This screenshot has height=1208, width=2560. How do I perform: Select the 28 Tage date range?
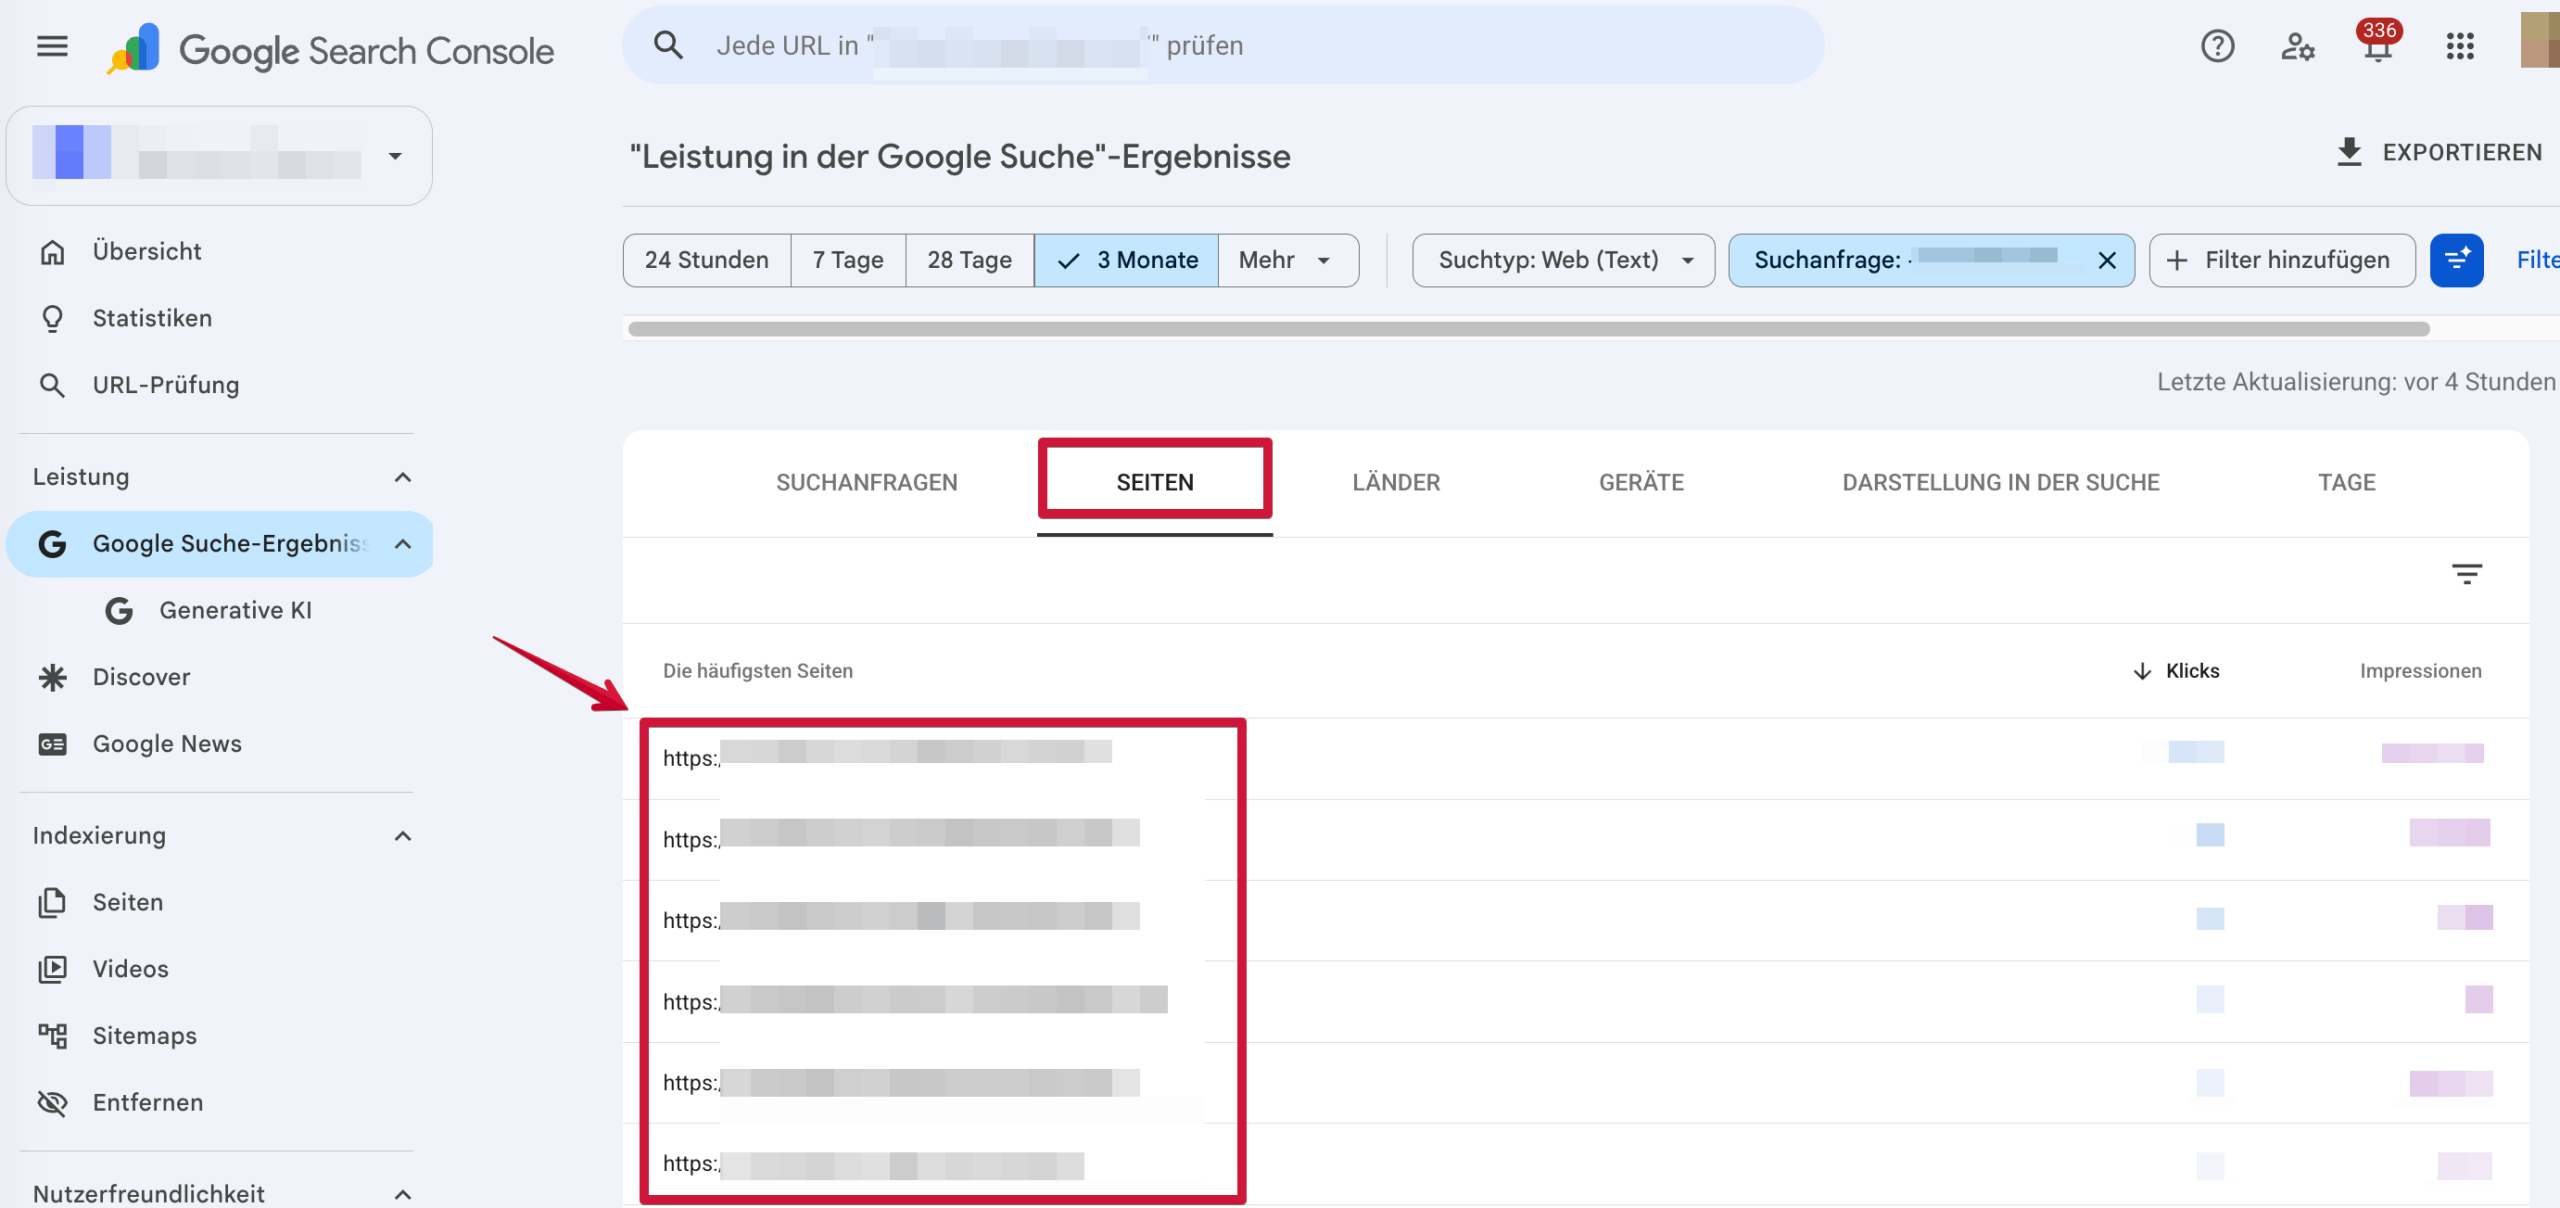click(x=969, y=260)
